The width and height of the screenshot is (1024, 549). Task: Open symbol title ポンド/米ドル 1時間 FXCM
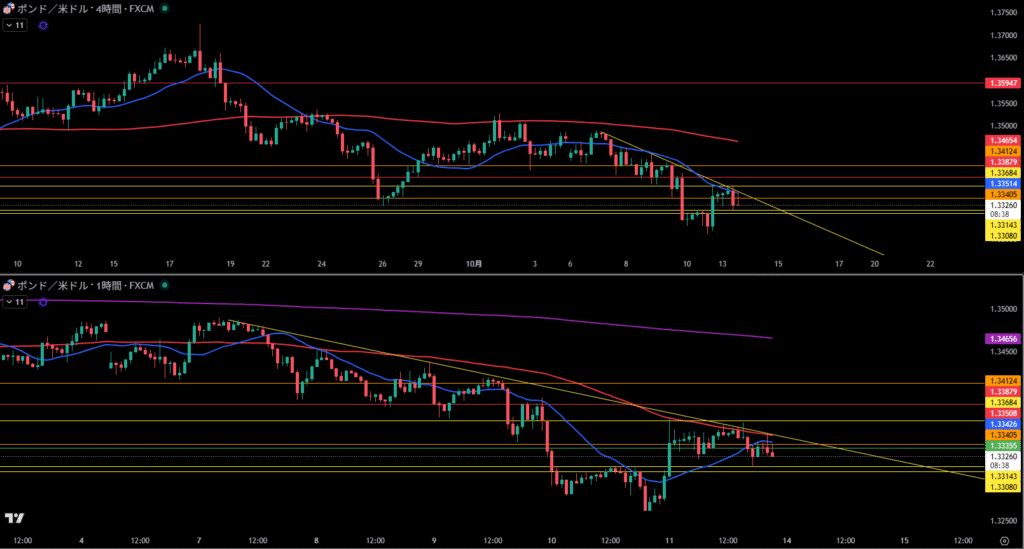coord(84,285)
